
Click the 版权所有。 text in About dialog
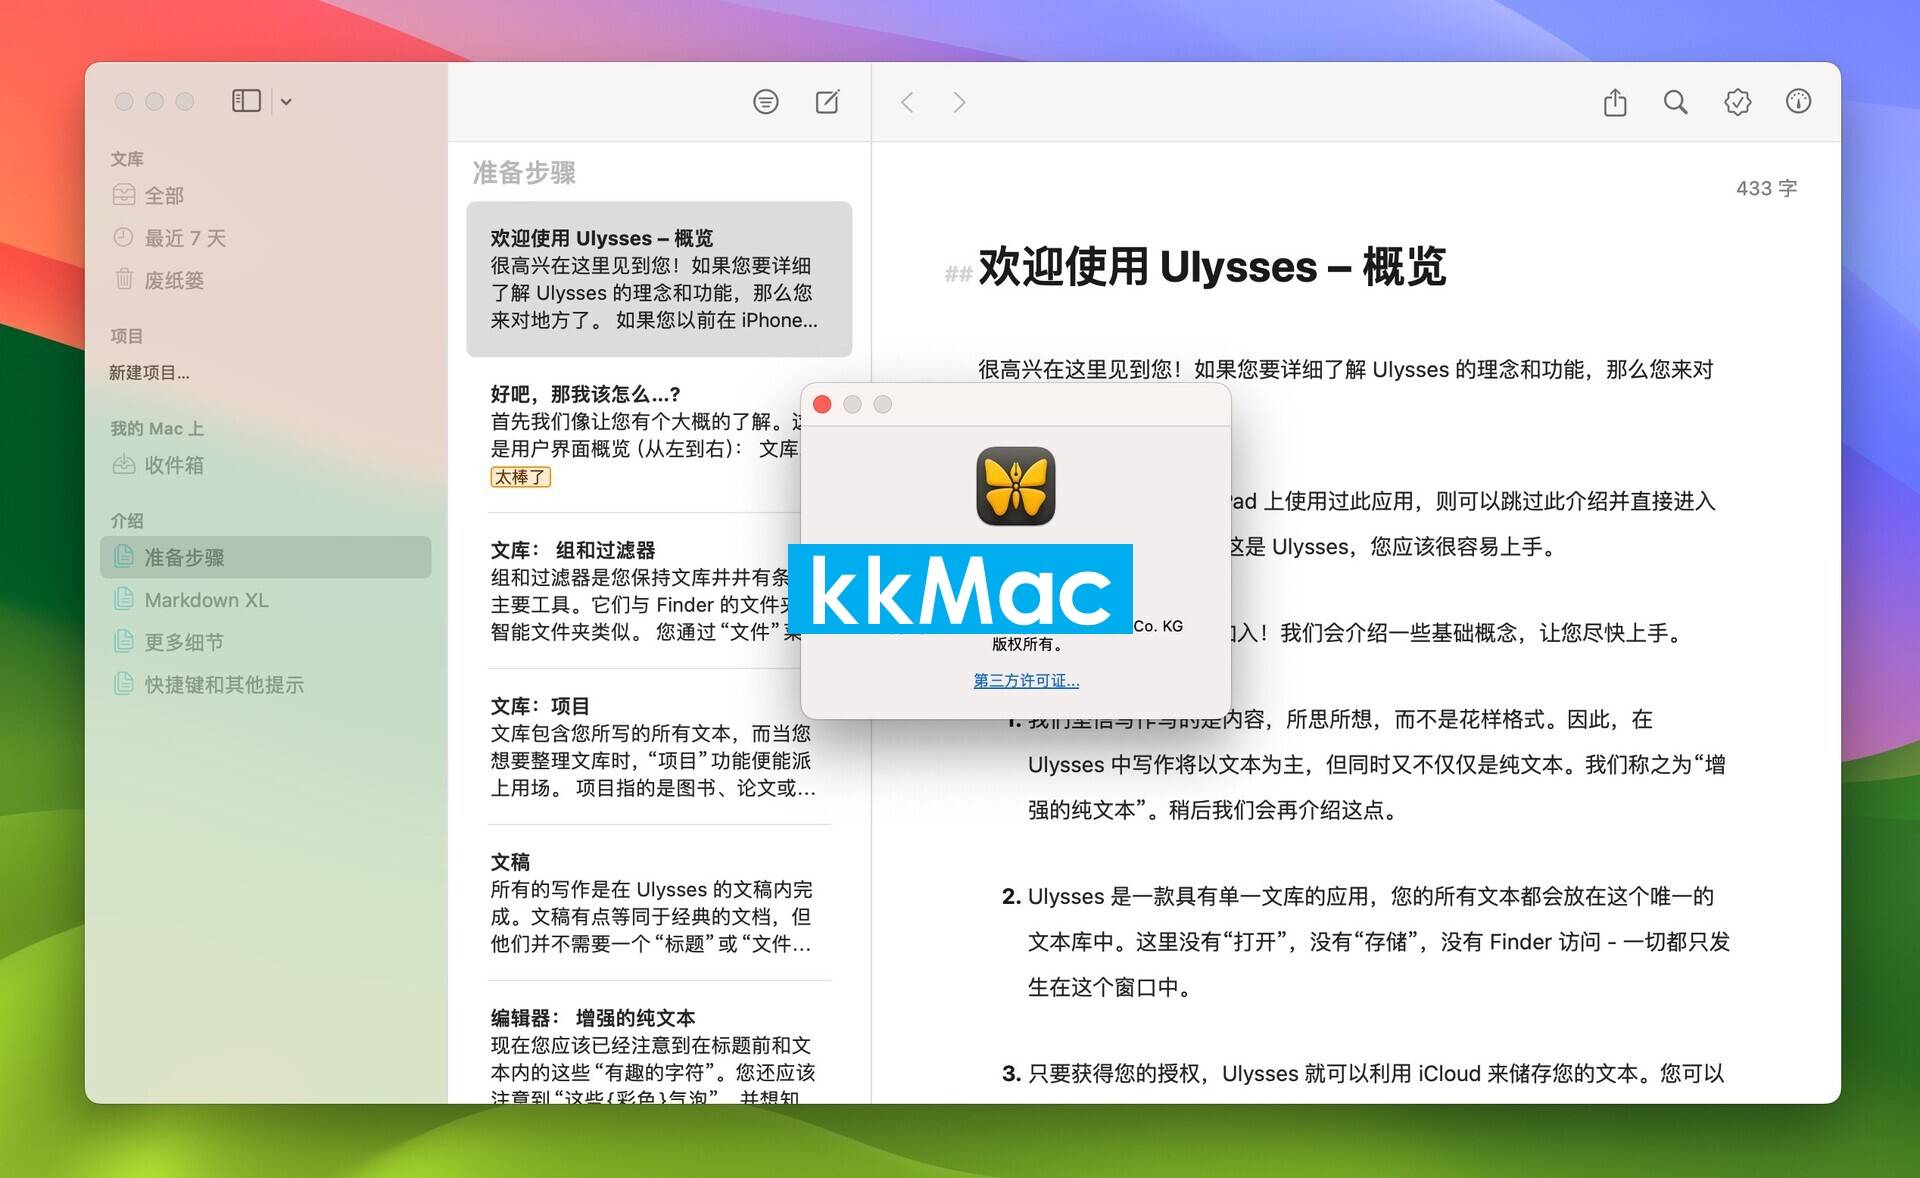point(1026,644)
